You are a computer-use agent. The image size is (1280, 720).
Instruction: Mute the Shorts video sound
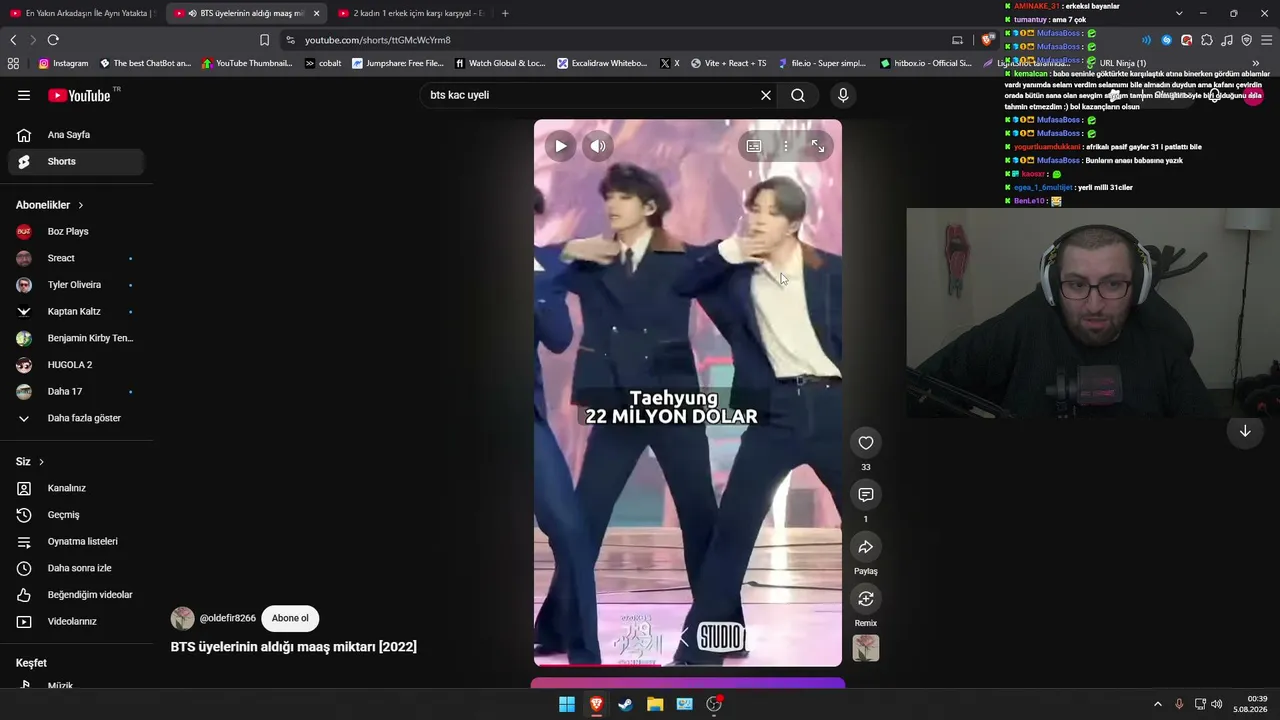tap(598, 146)
